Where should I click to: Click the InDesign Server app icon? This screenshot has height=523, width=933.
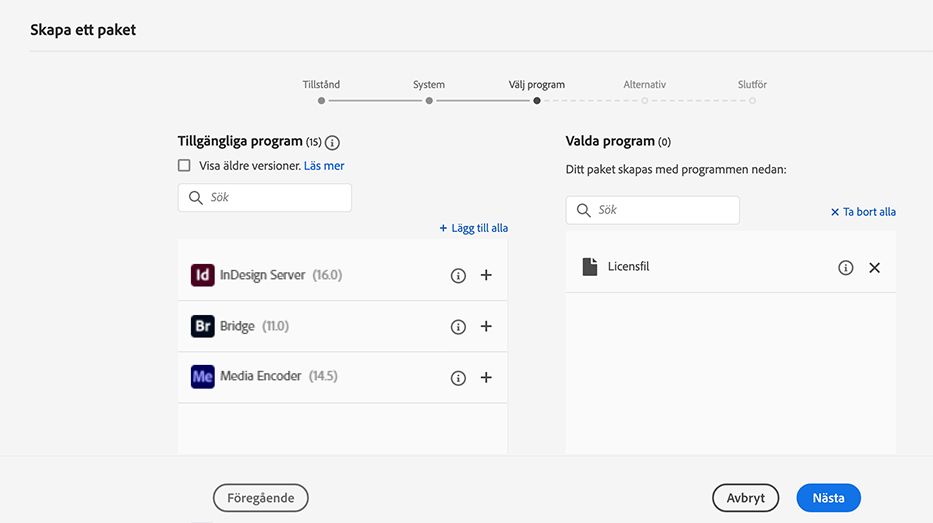(x=203, y=275)
